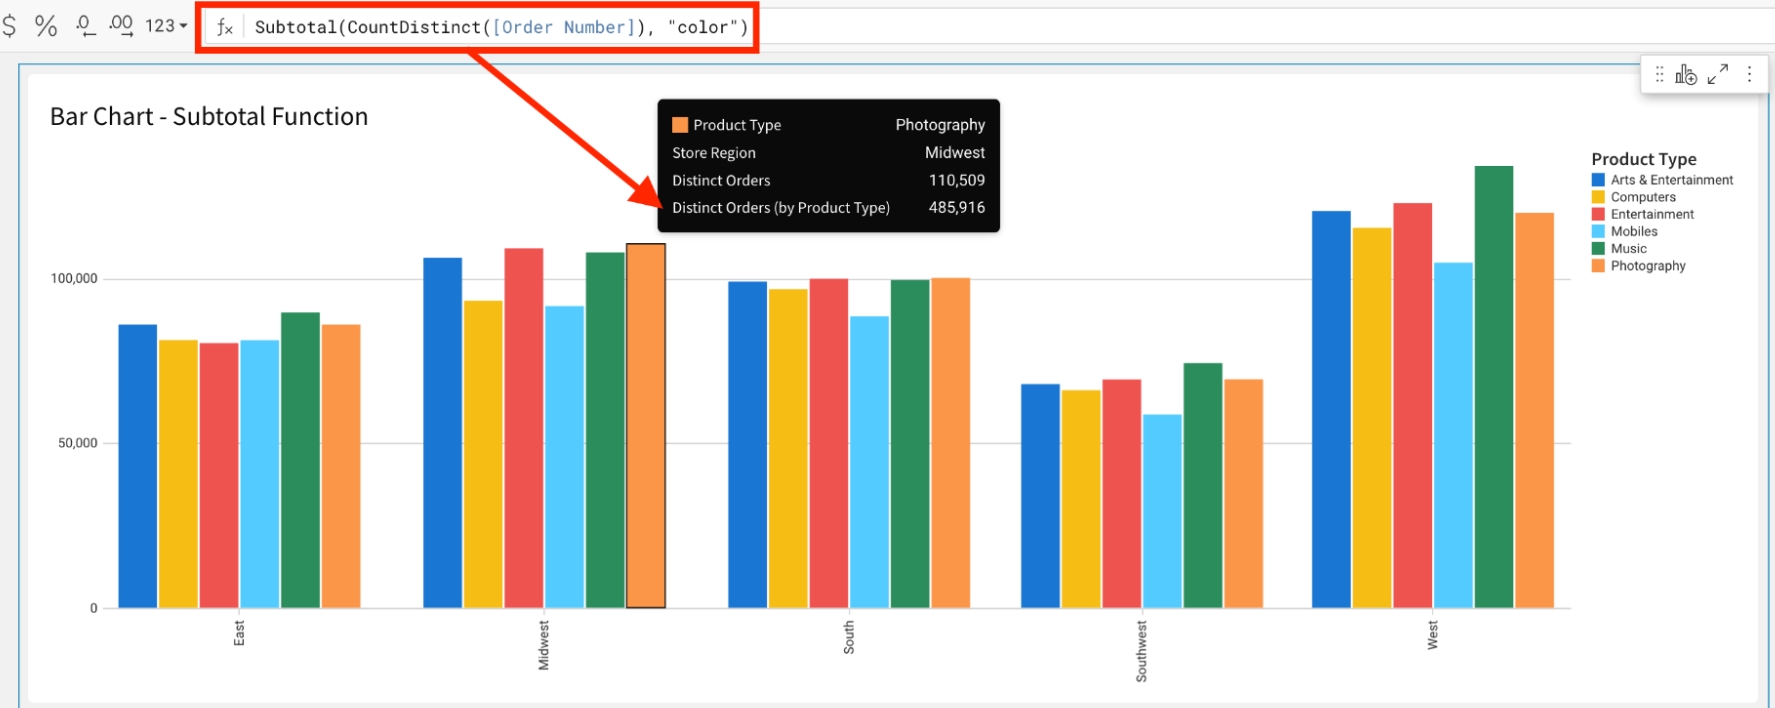The image size is (1775, 708).
Task: Open the 123 number format dropdown
Action: 166,26
